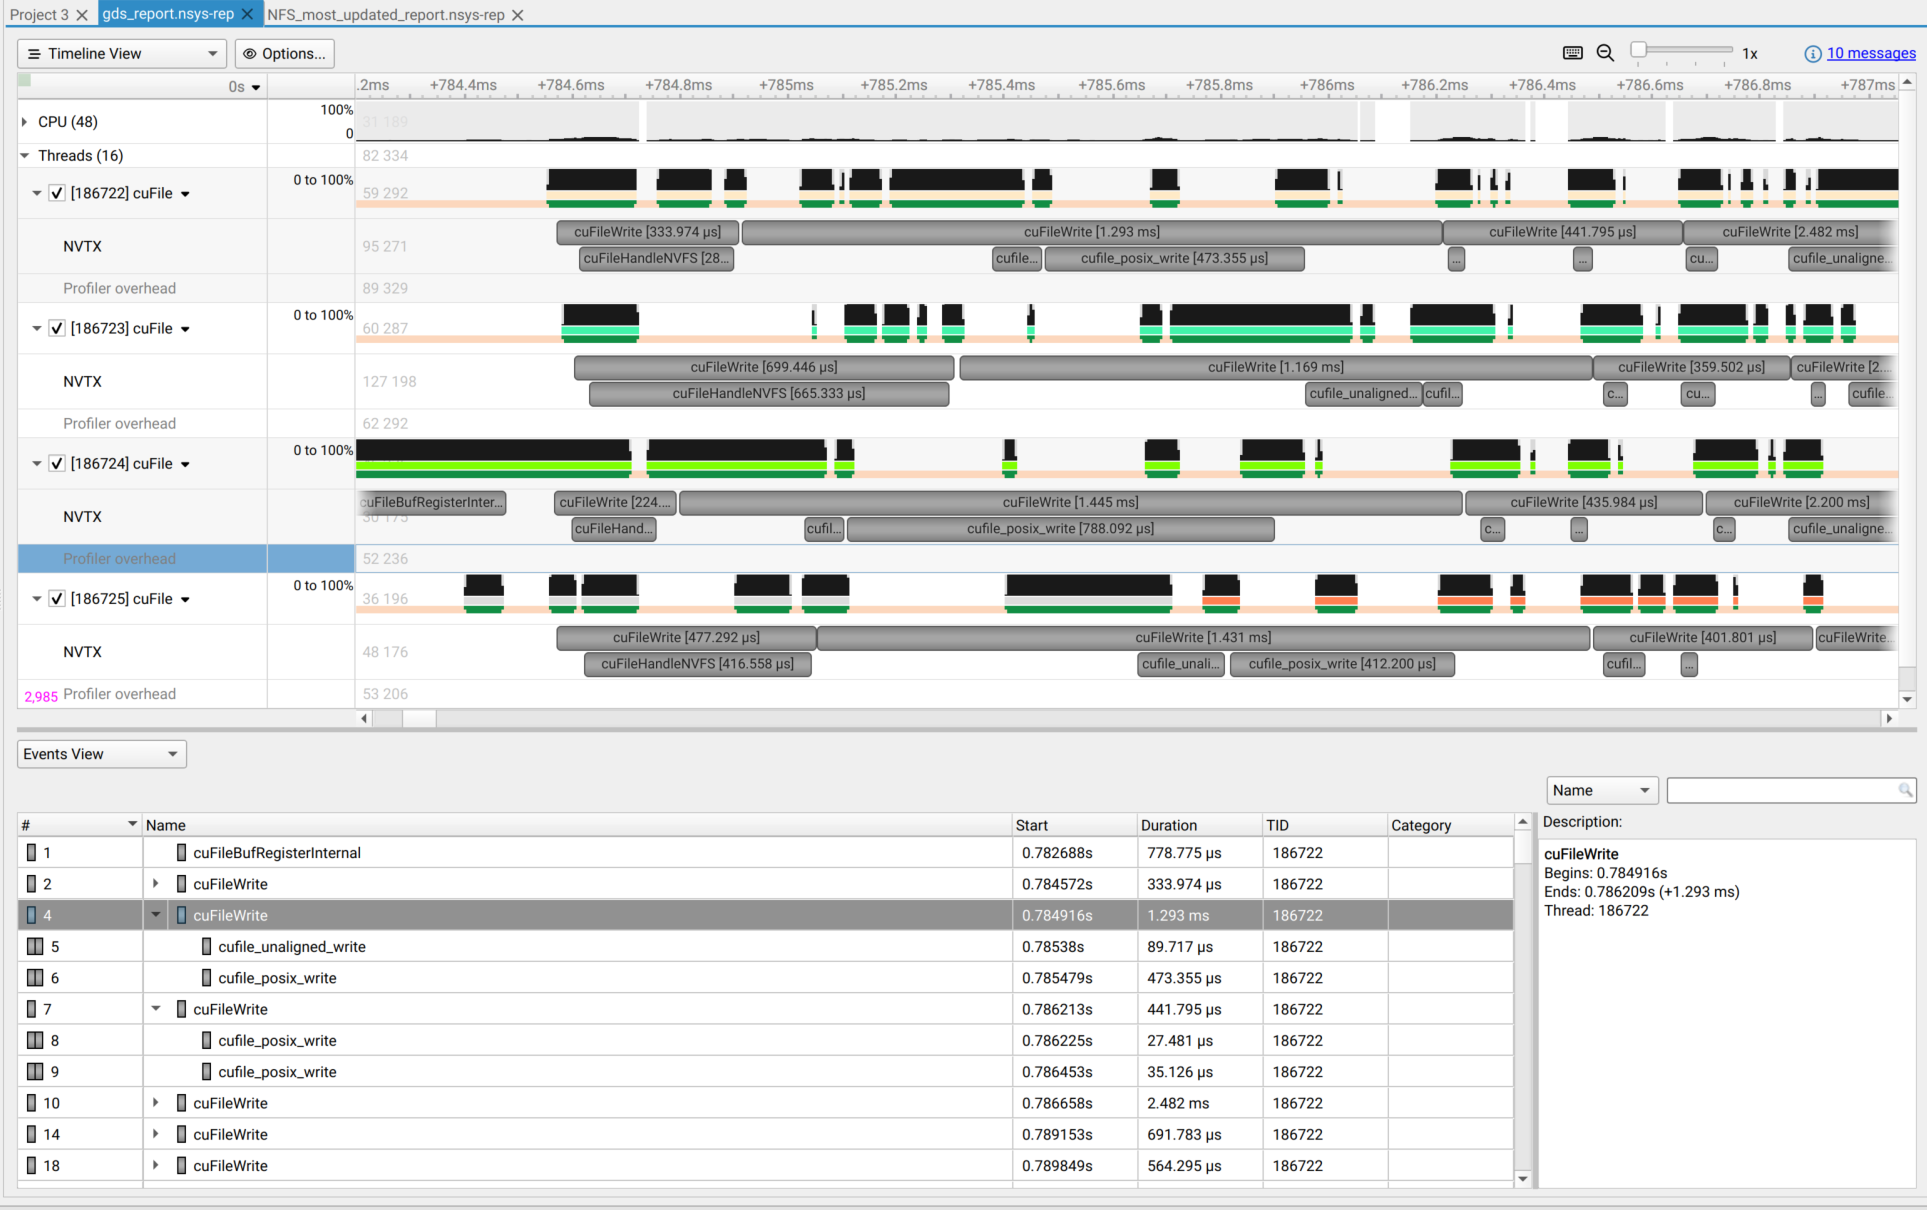Click the zoom-out magnifier icon
This screenshot has width=1927, height=1210.
click(x=1605, y=53)
